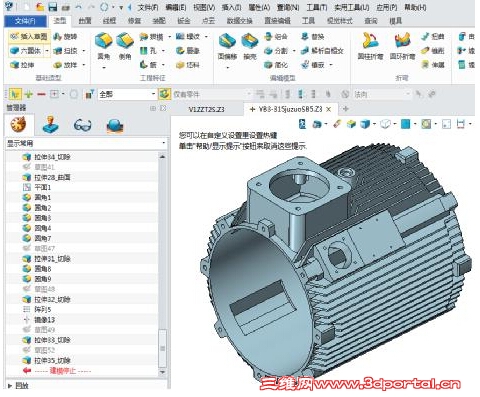Open the blue 文件(F) file button
This screenshot has height=397, width=480.
(x=25, y=21)
